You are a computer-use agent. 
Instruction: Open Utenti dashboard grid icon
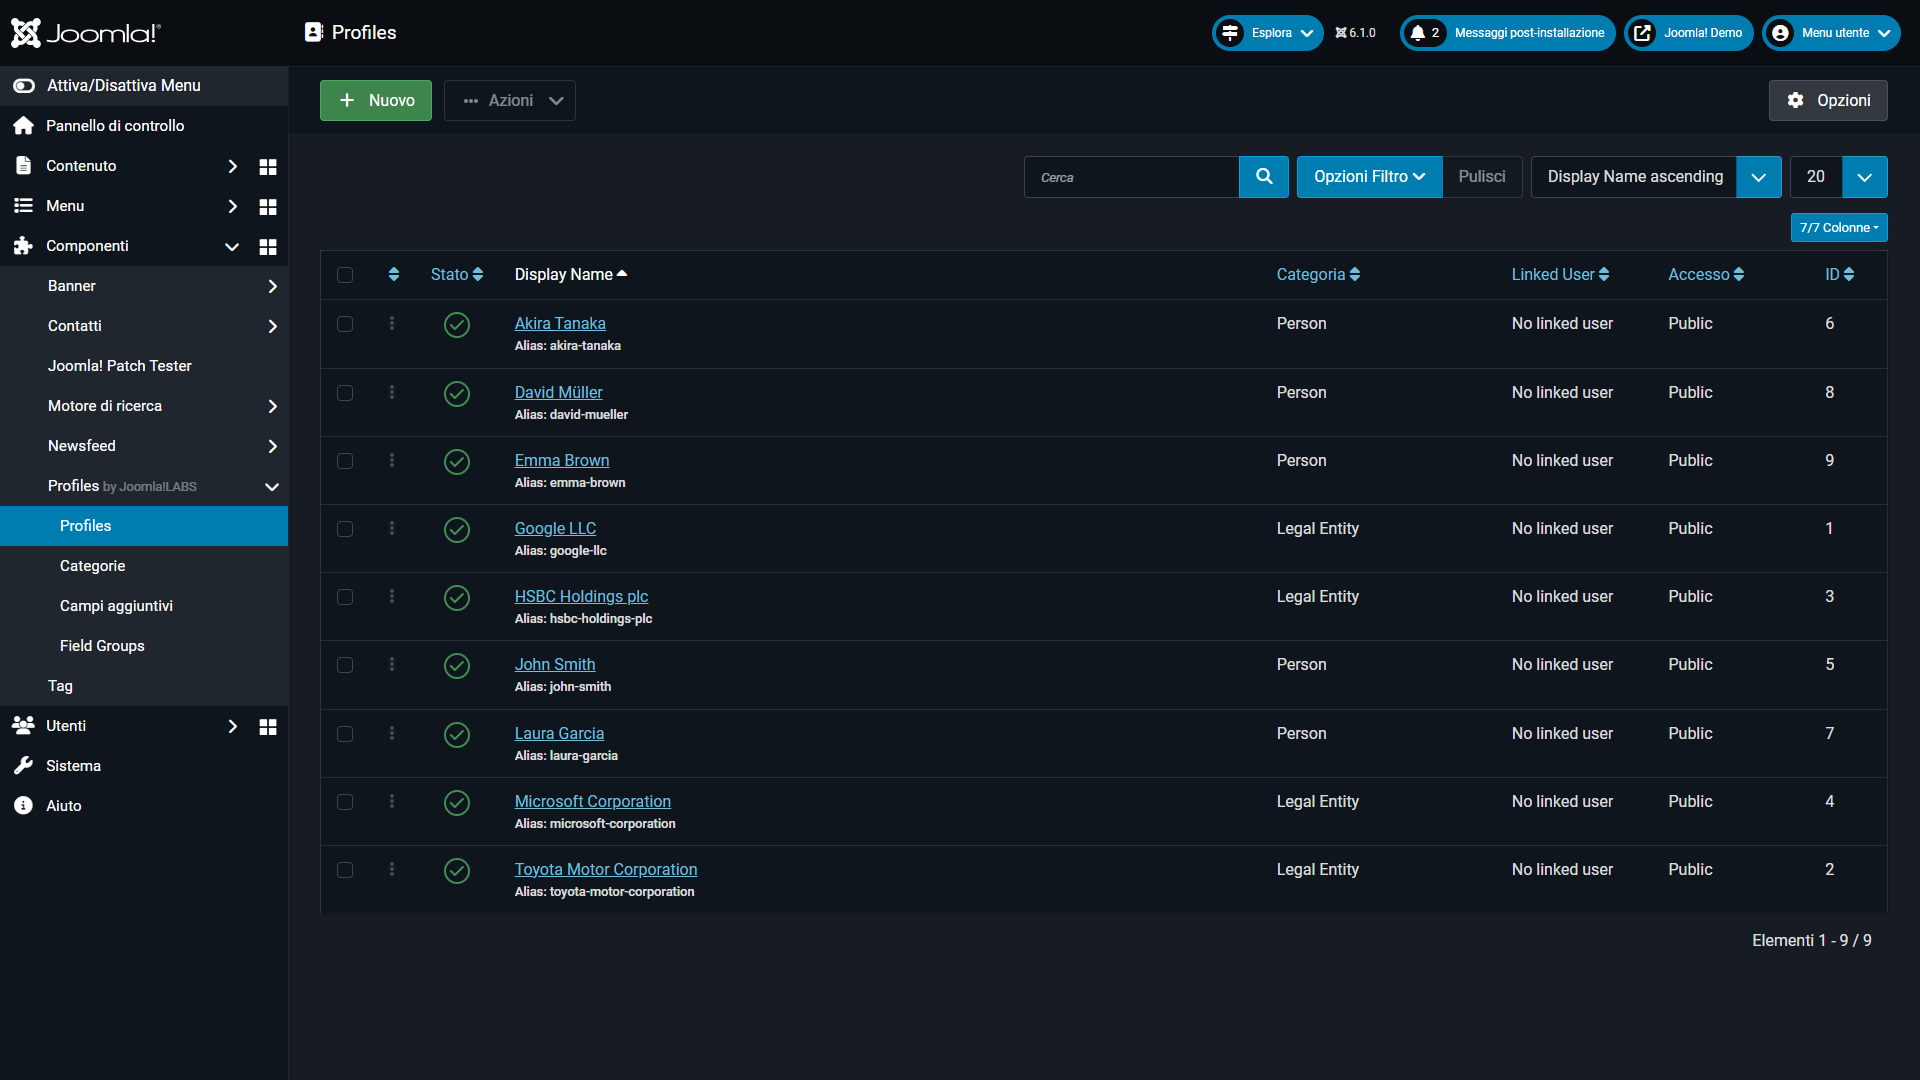[x=268, y=726]
